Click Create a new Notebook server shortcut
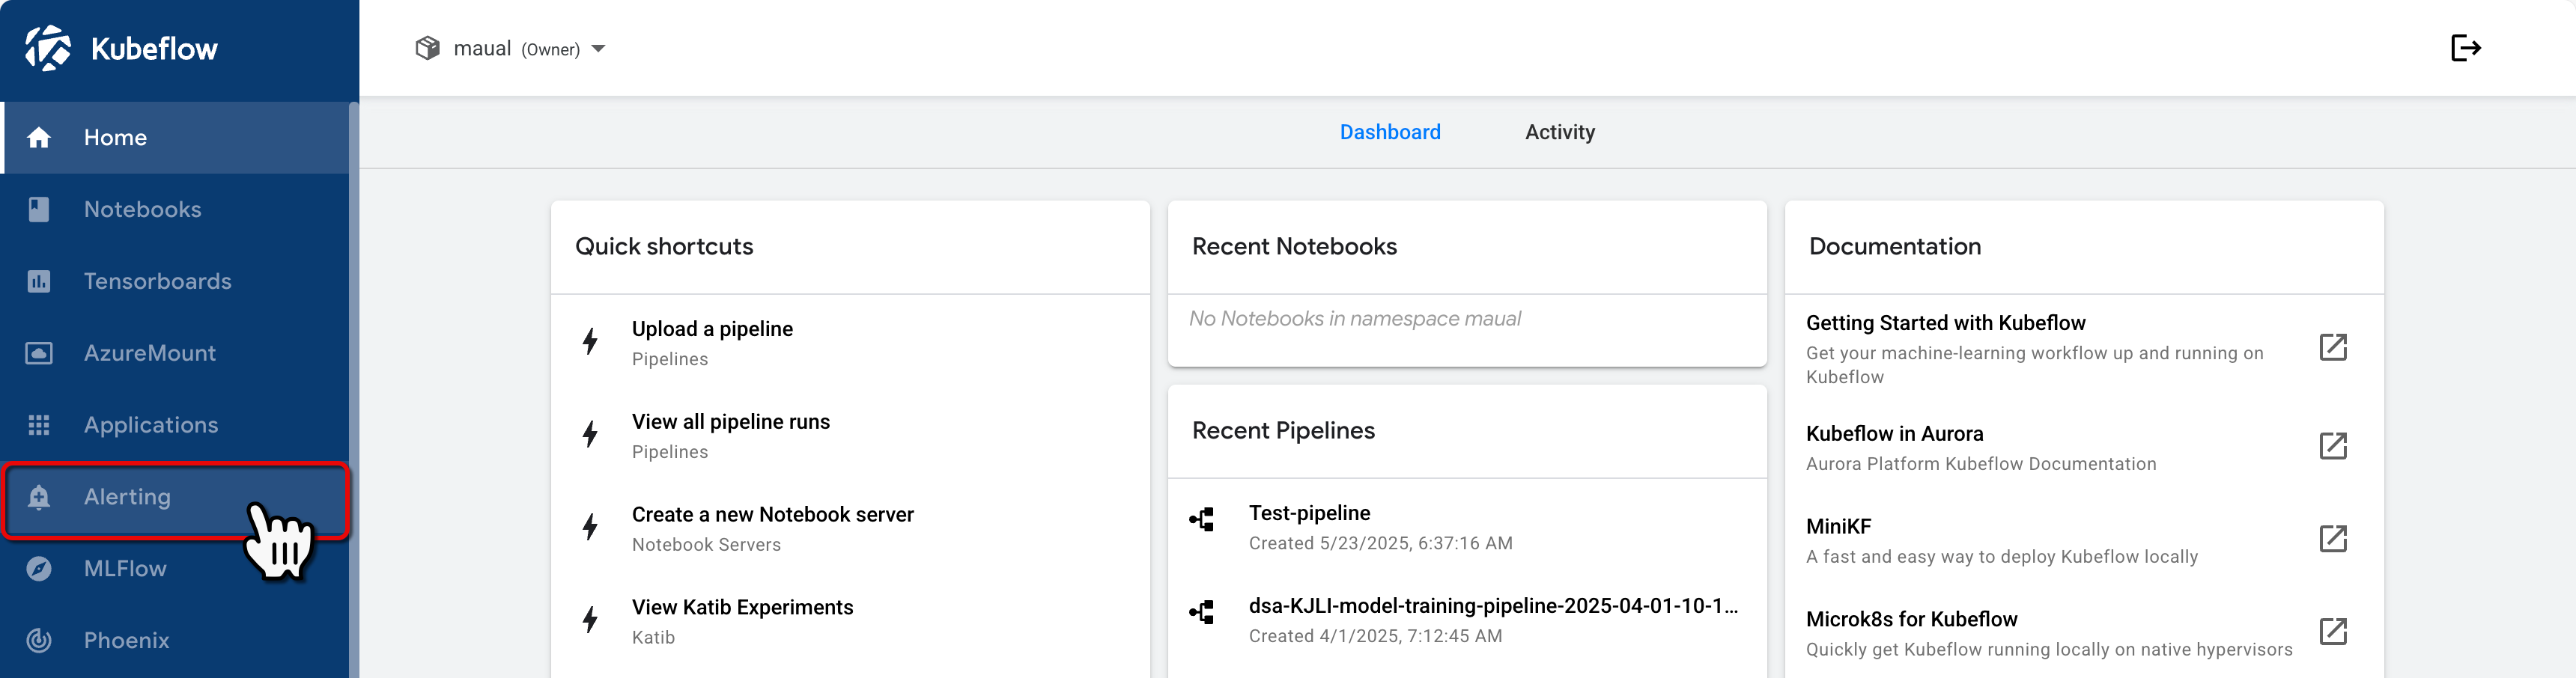The height and width of the screenshot is (678, 2576). (772, 514)
